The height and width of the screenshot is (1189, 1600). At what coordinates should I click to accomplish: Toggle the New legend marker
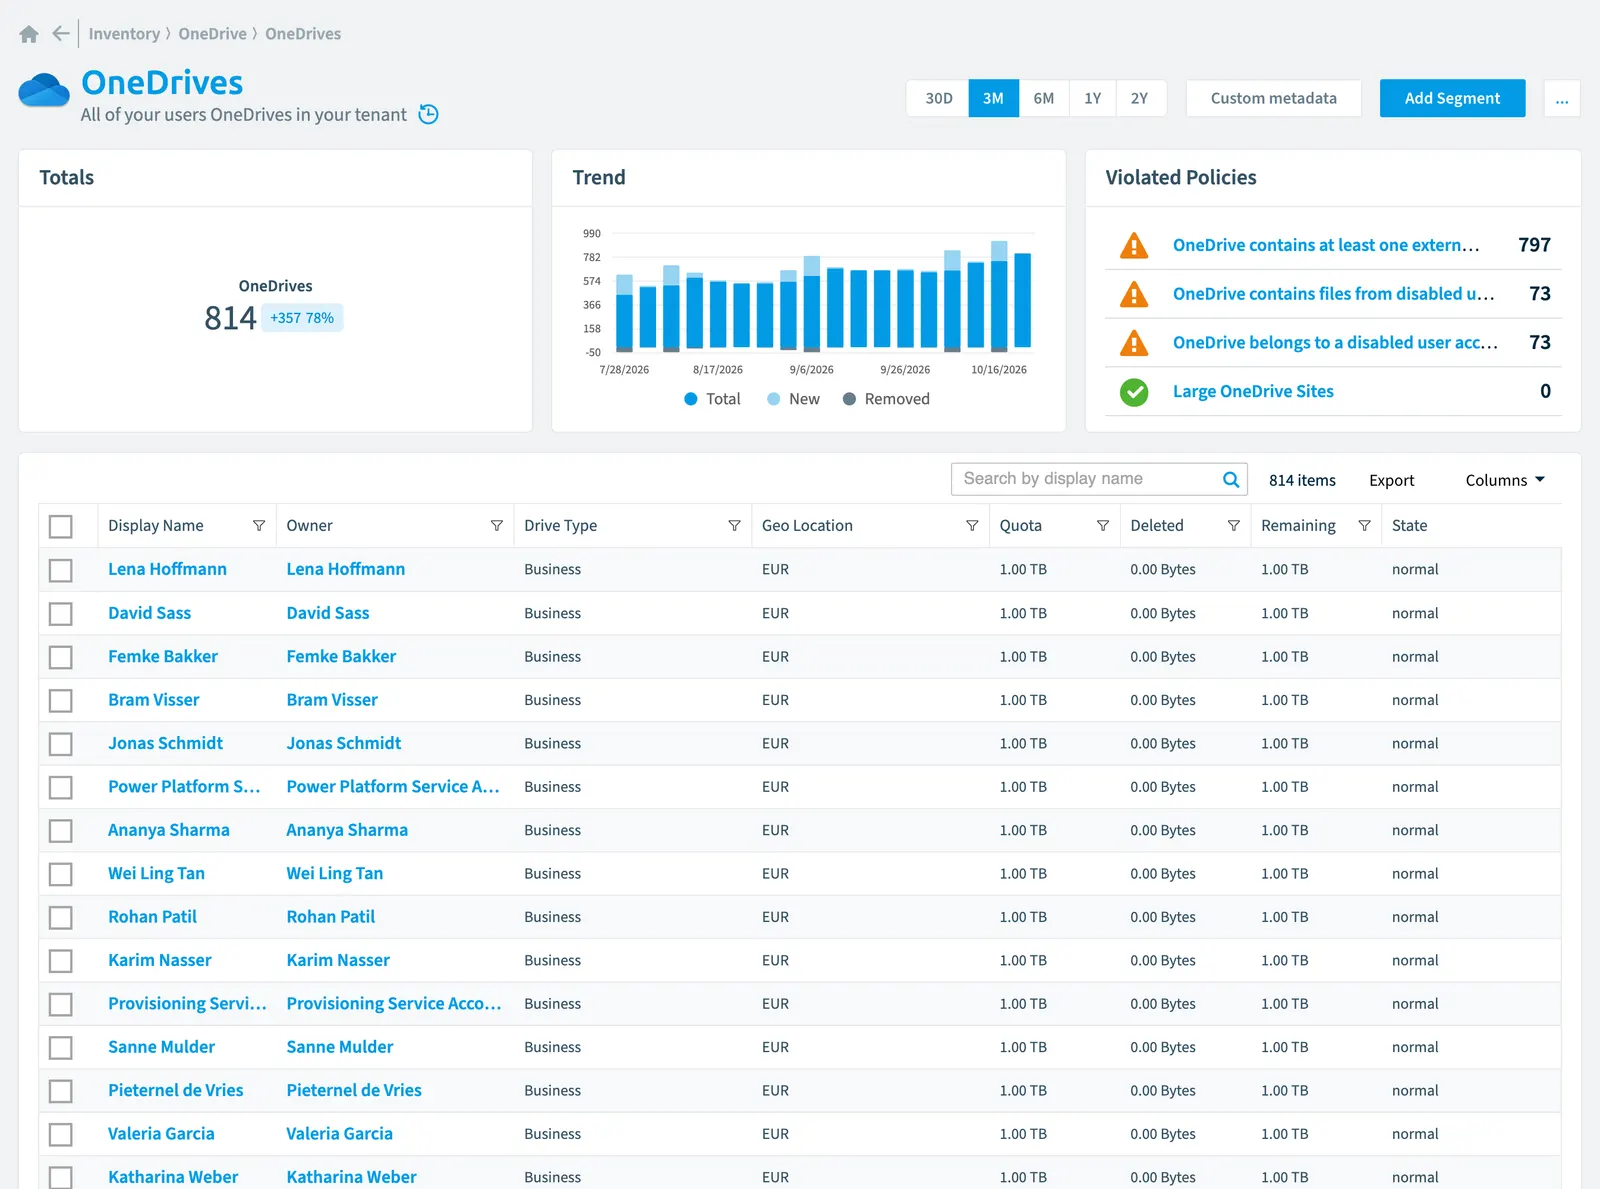click(x=774, y=399)
